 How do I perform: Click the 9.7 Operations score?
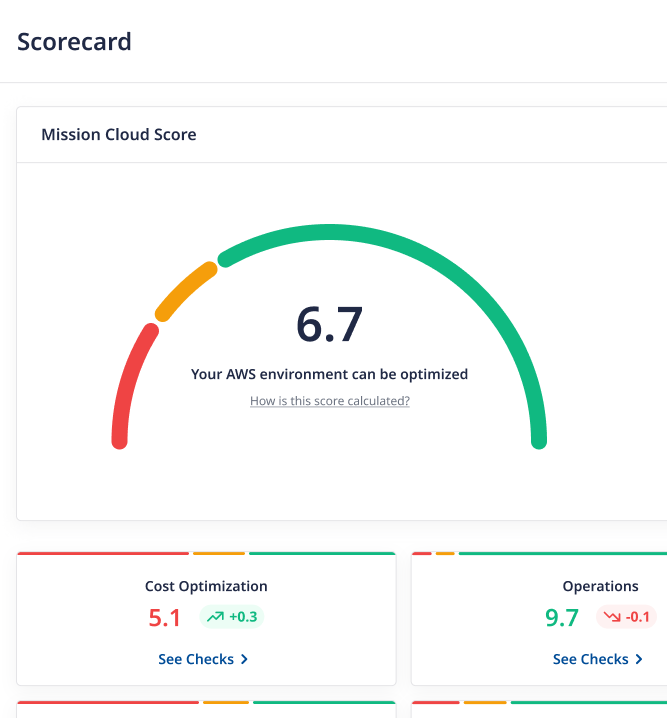coord(562,618)
